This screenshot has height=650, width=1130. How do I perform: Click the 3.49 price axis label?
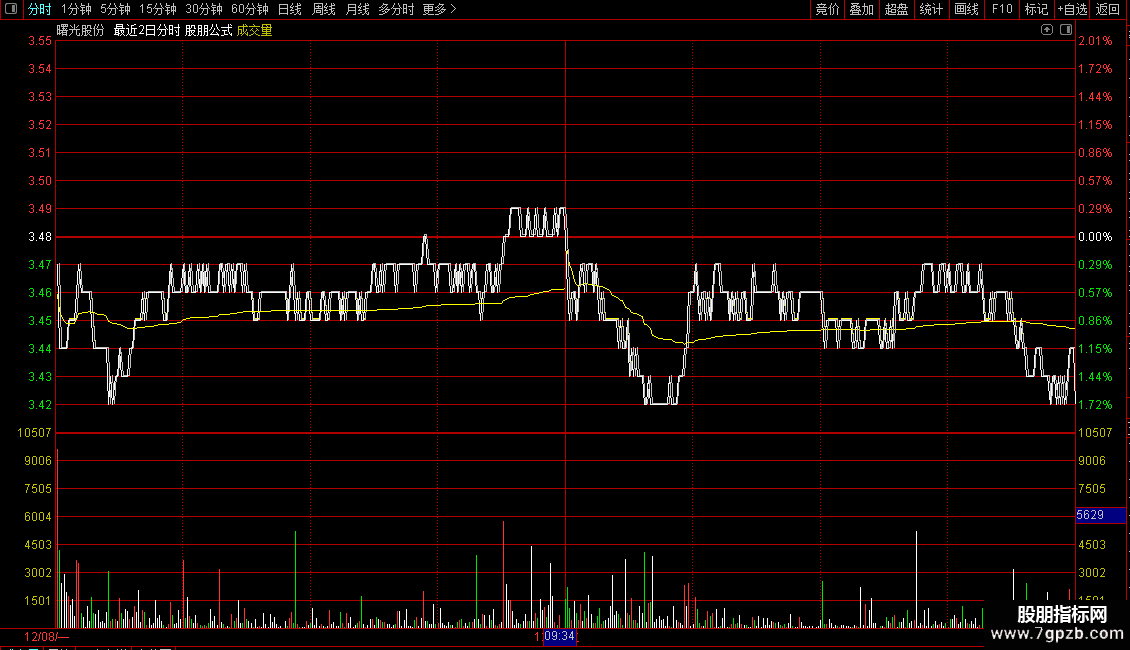tap(40, 209)
